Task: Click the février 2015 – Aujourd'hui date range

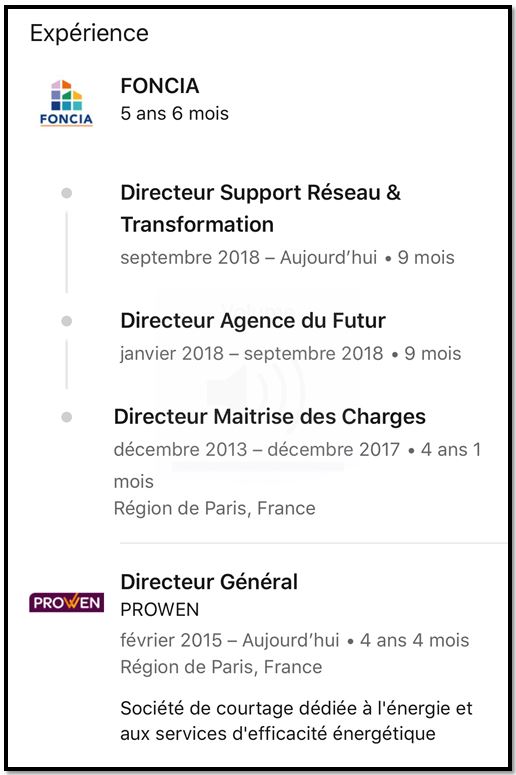Action: (230, 640)
